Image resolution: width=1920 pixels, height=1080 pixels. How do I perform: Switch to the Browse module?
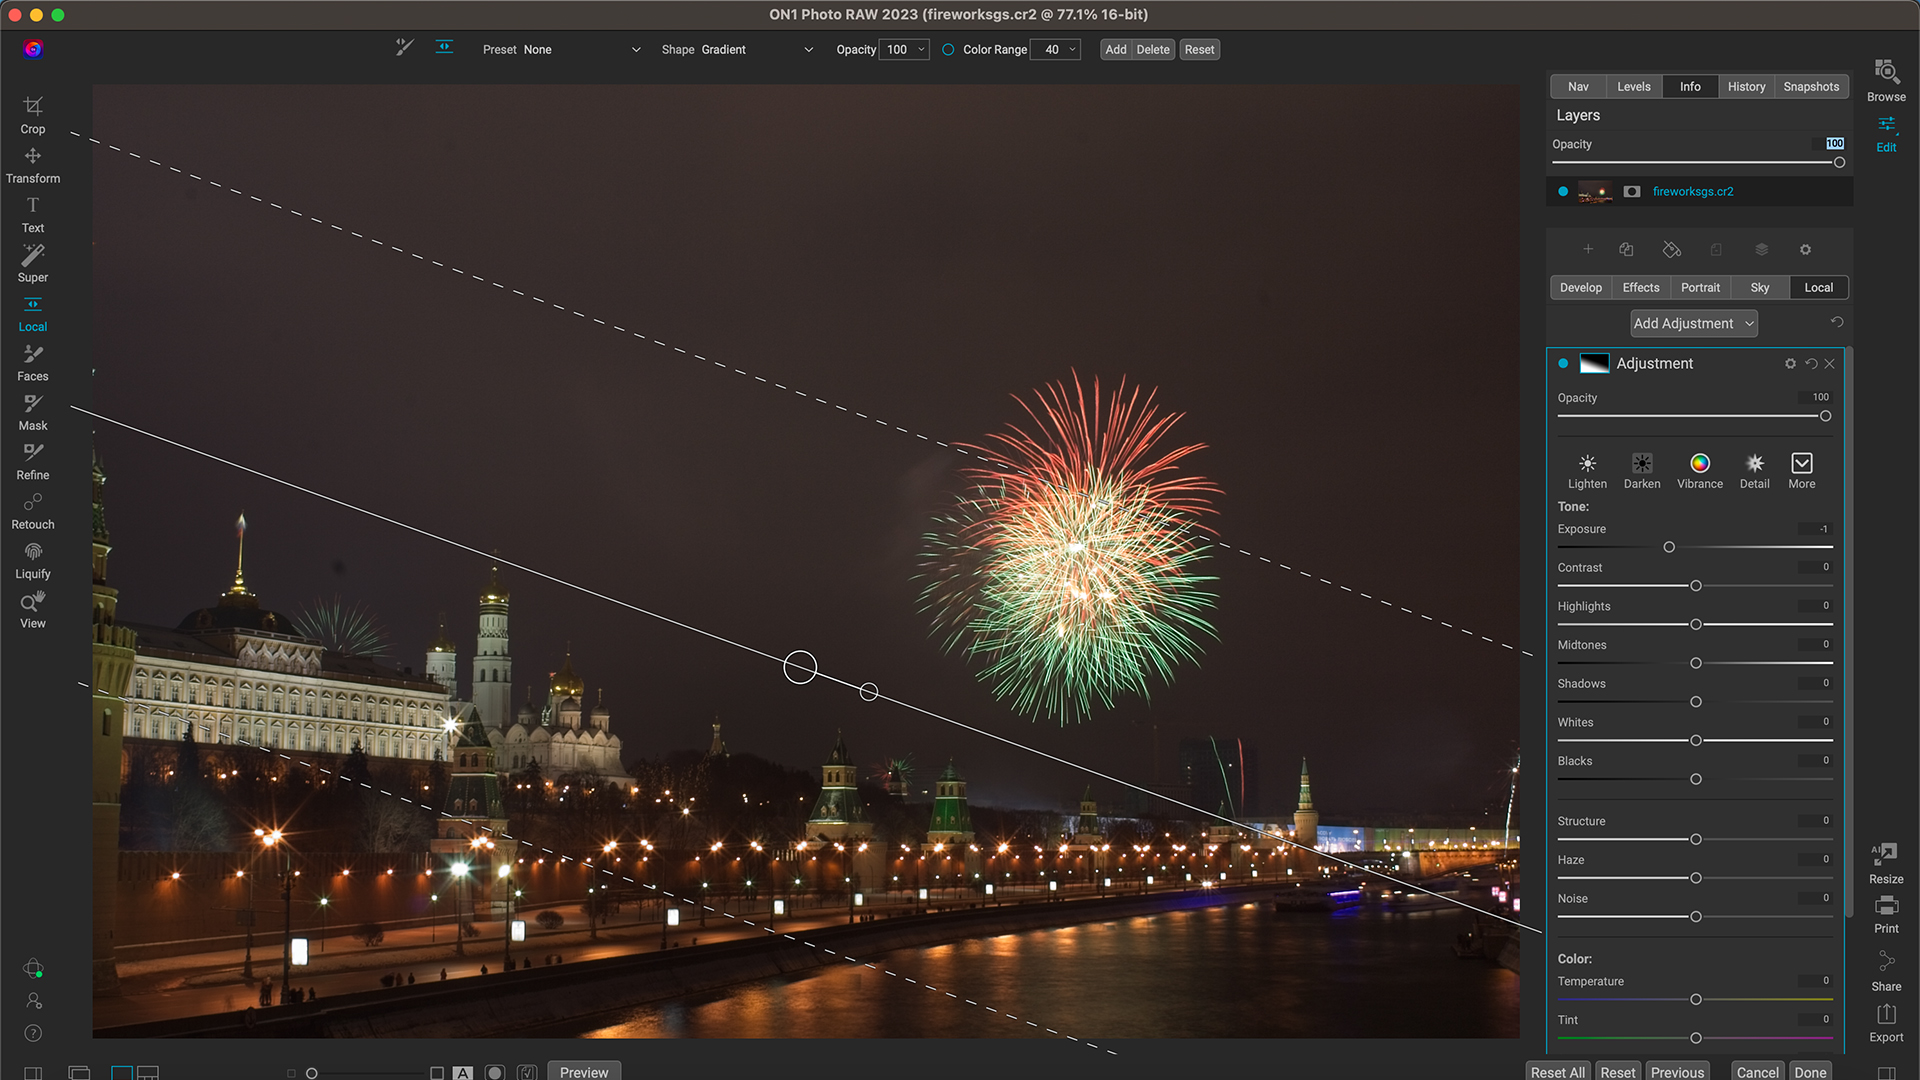[x=1886, y=78]
